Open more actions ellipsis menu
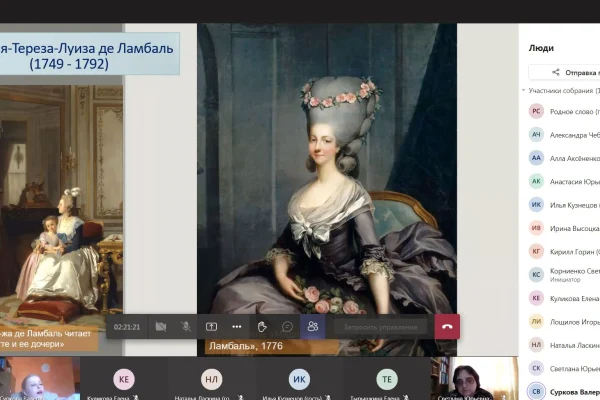The image size is (600, 400). (x=236, y=327)
